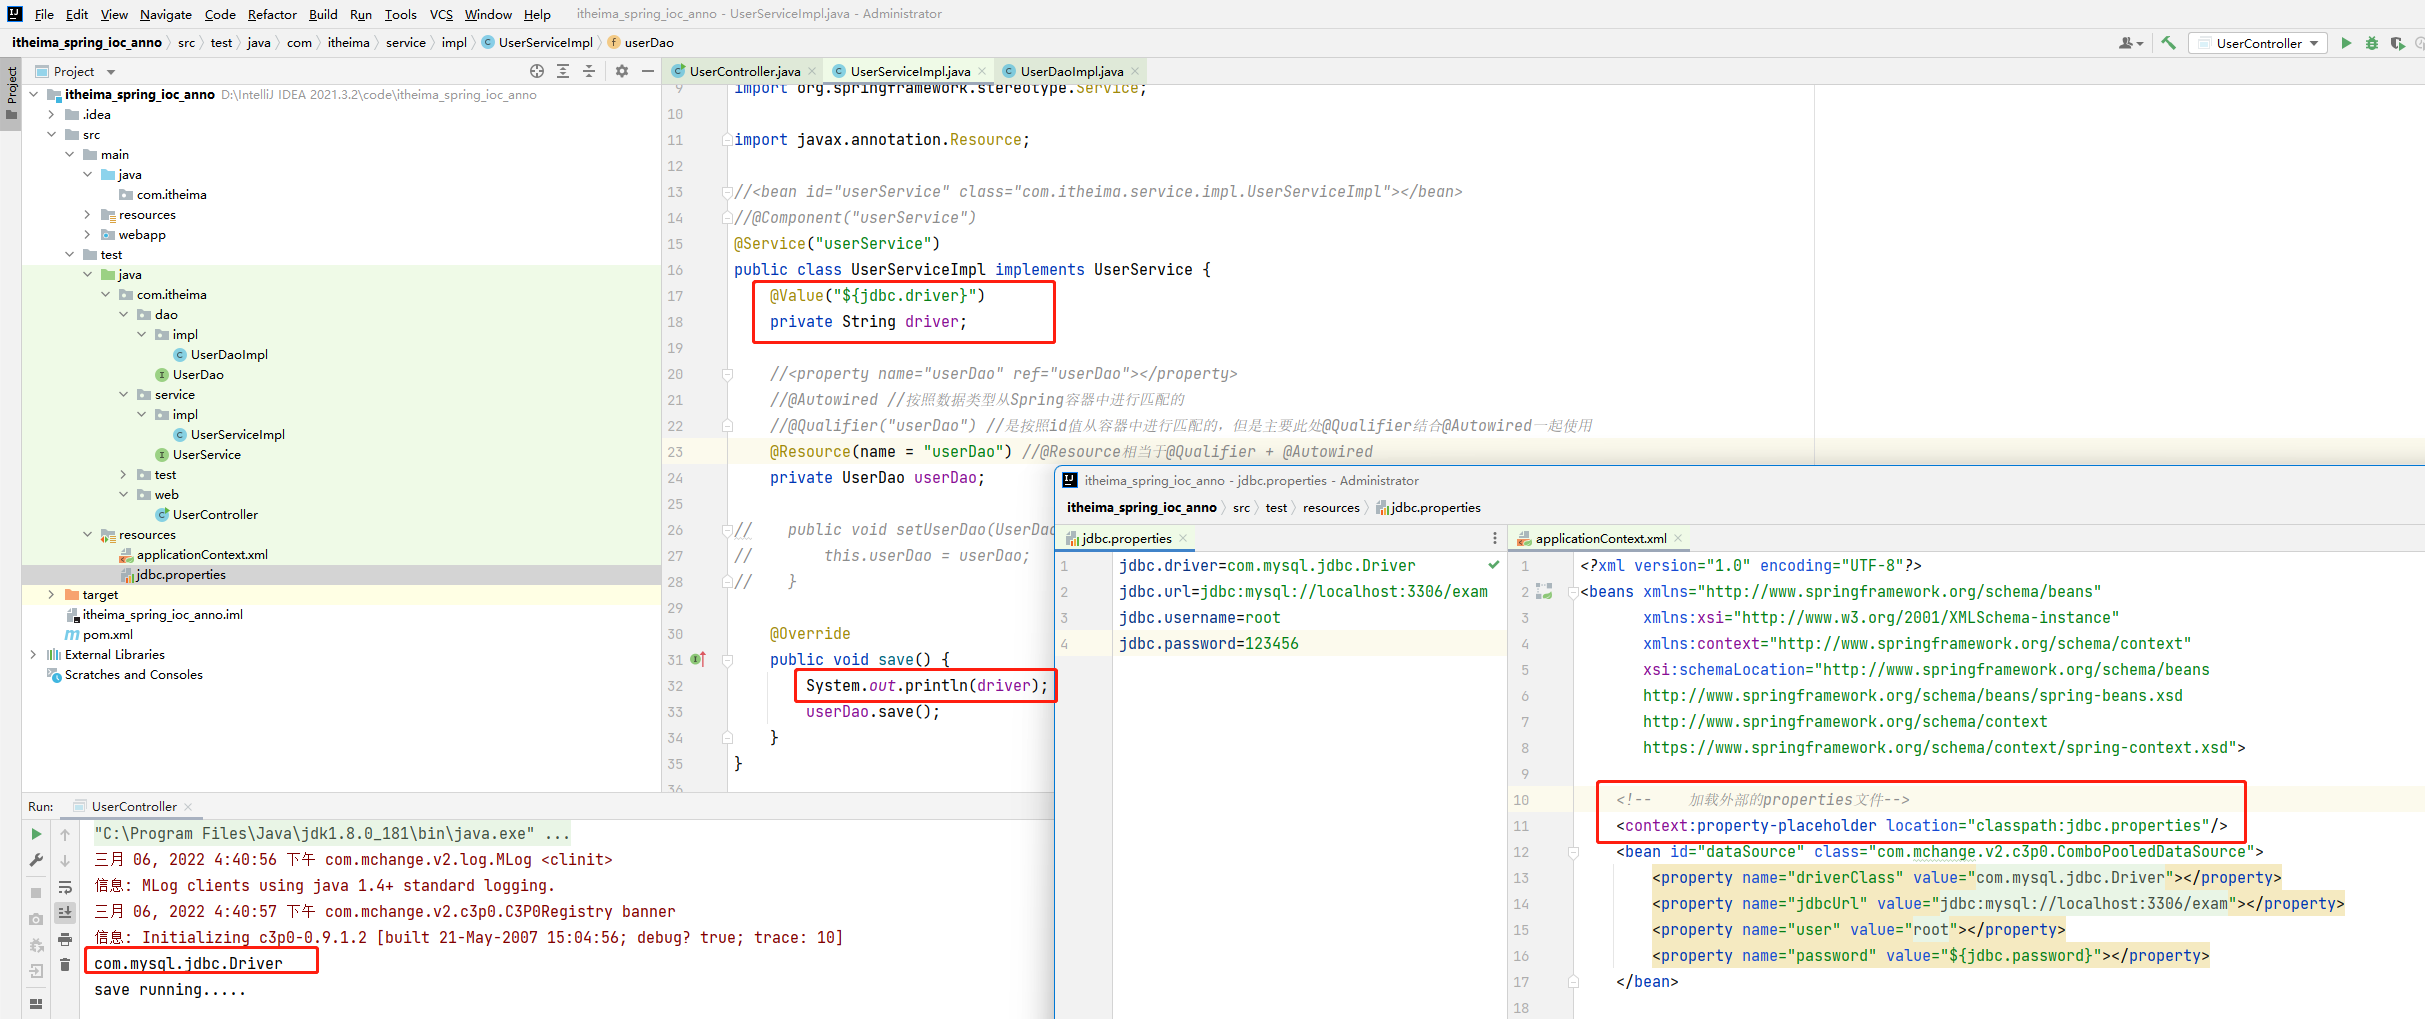Close the UserServiceImpl.java tab

coord(982,71)
